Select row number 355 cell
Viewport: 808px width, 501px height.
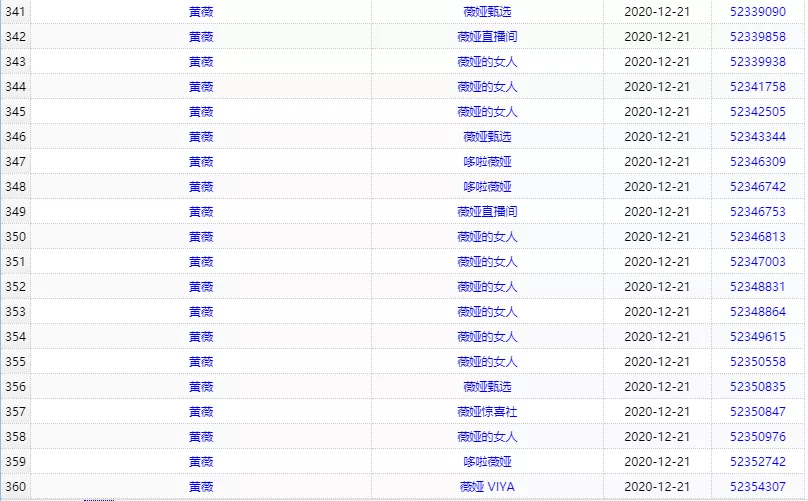15,362
